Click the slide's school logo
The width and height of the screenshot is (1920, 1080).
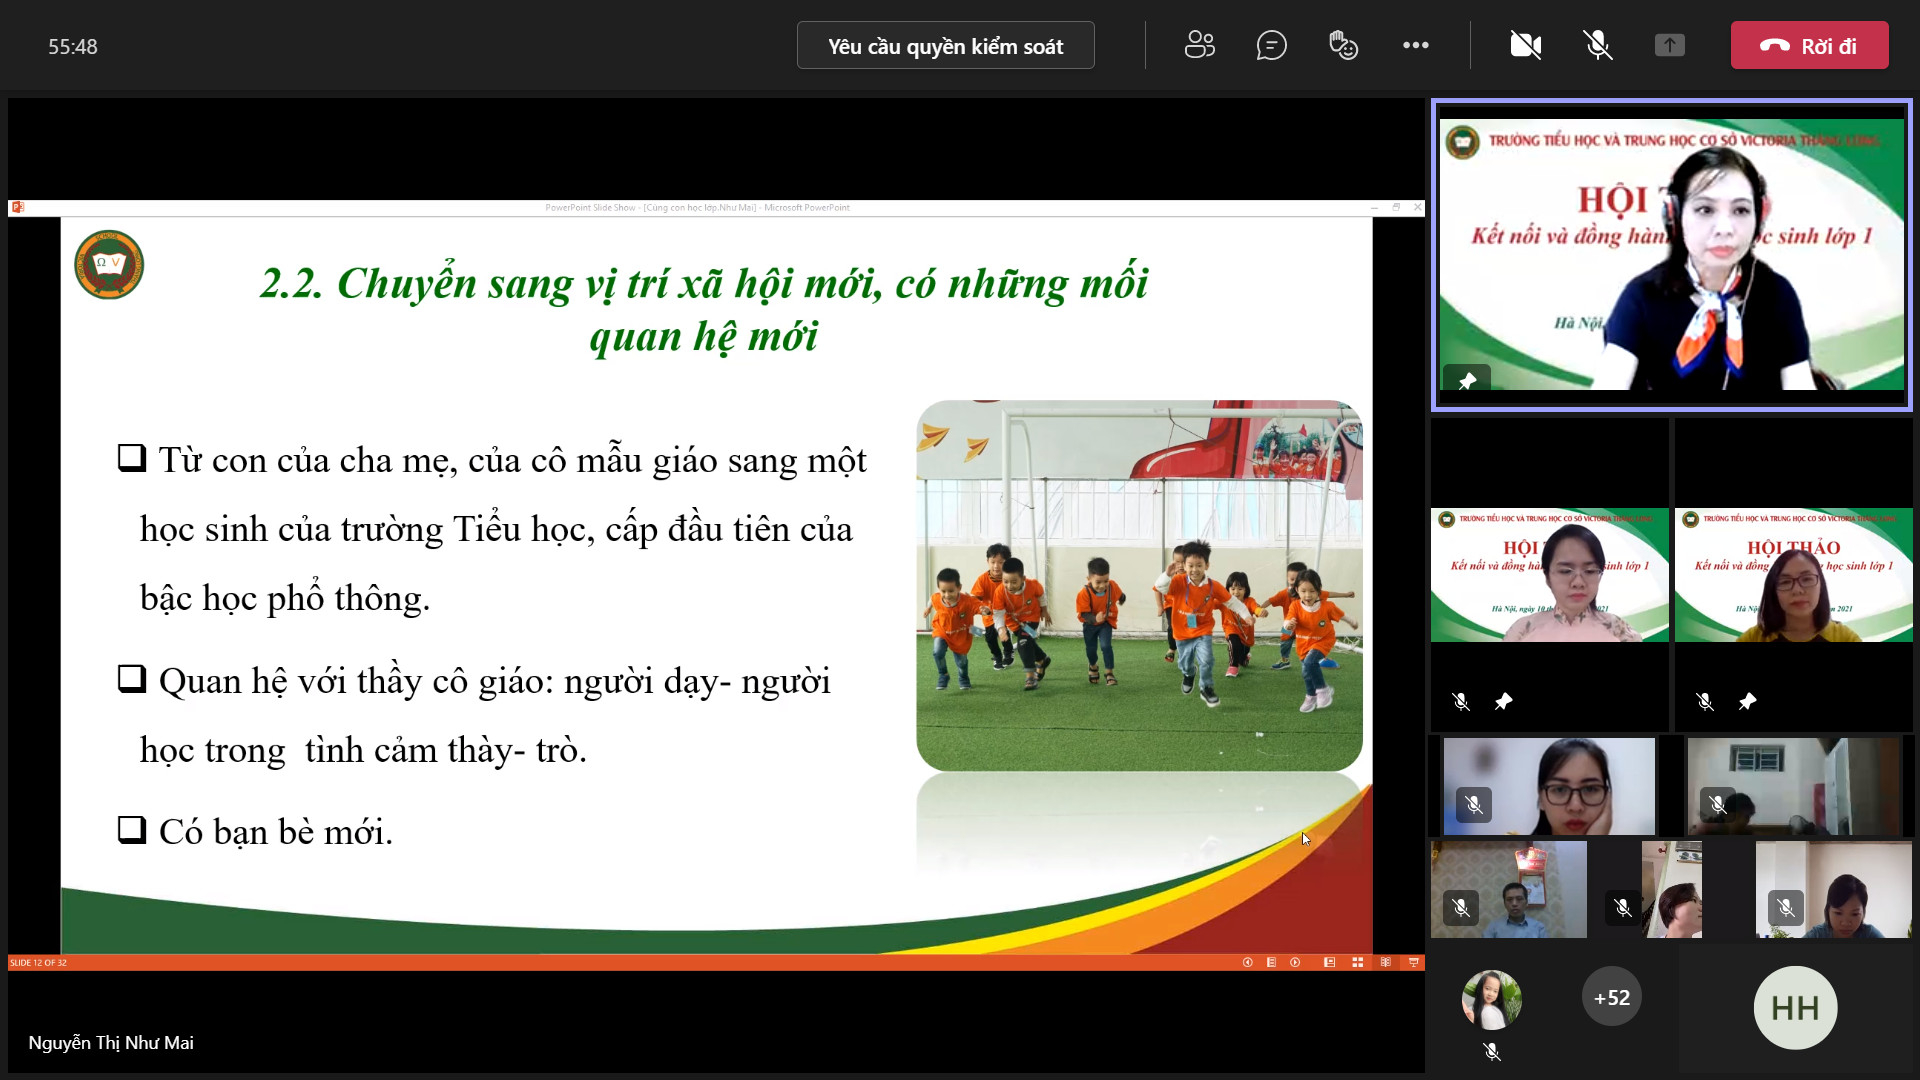click(109, 265)
